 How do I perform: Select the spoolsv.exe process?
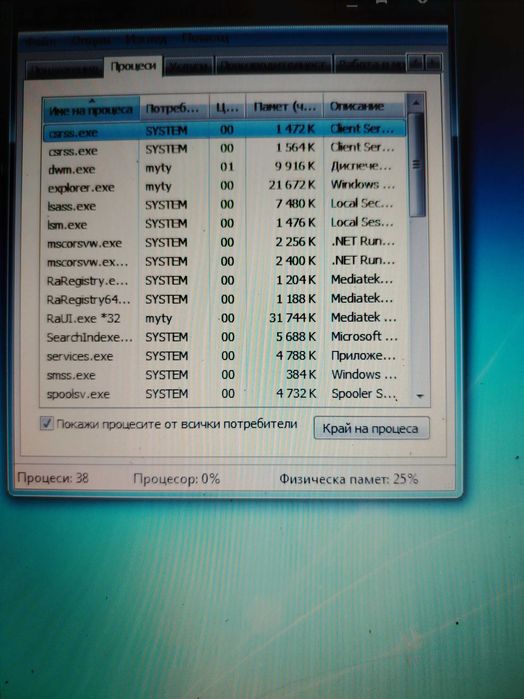pyautogui.click(x=224, y=394)
